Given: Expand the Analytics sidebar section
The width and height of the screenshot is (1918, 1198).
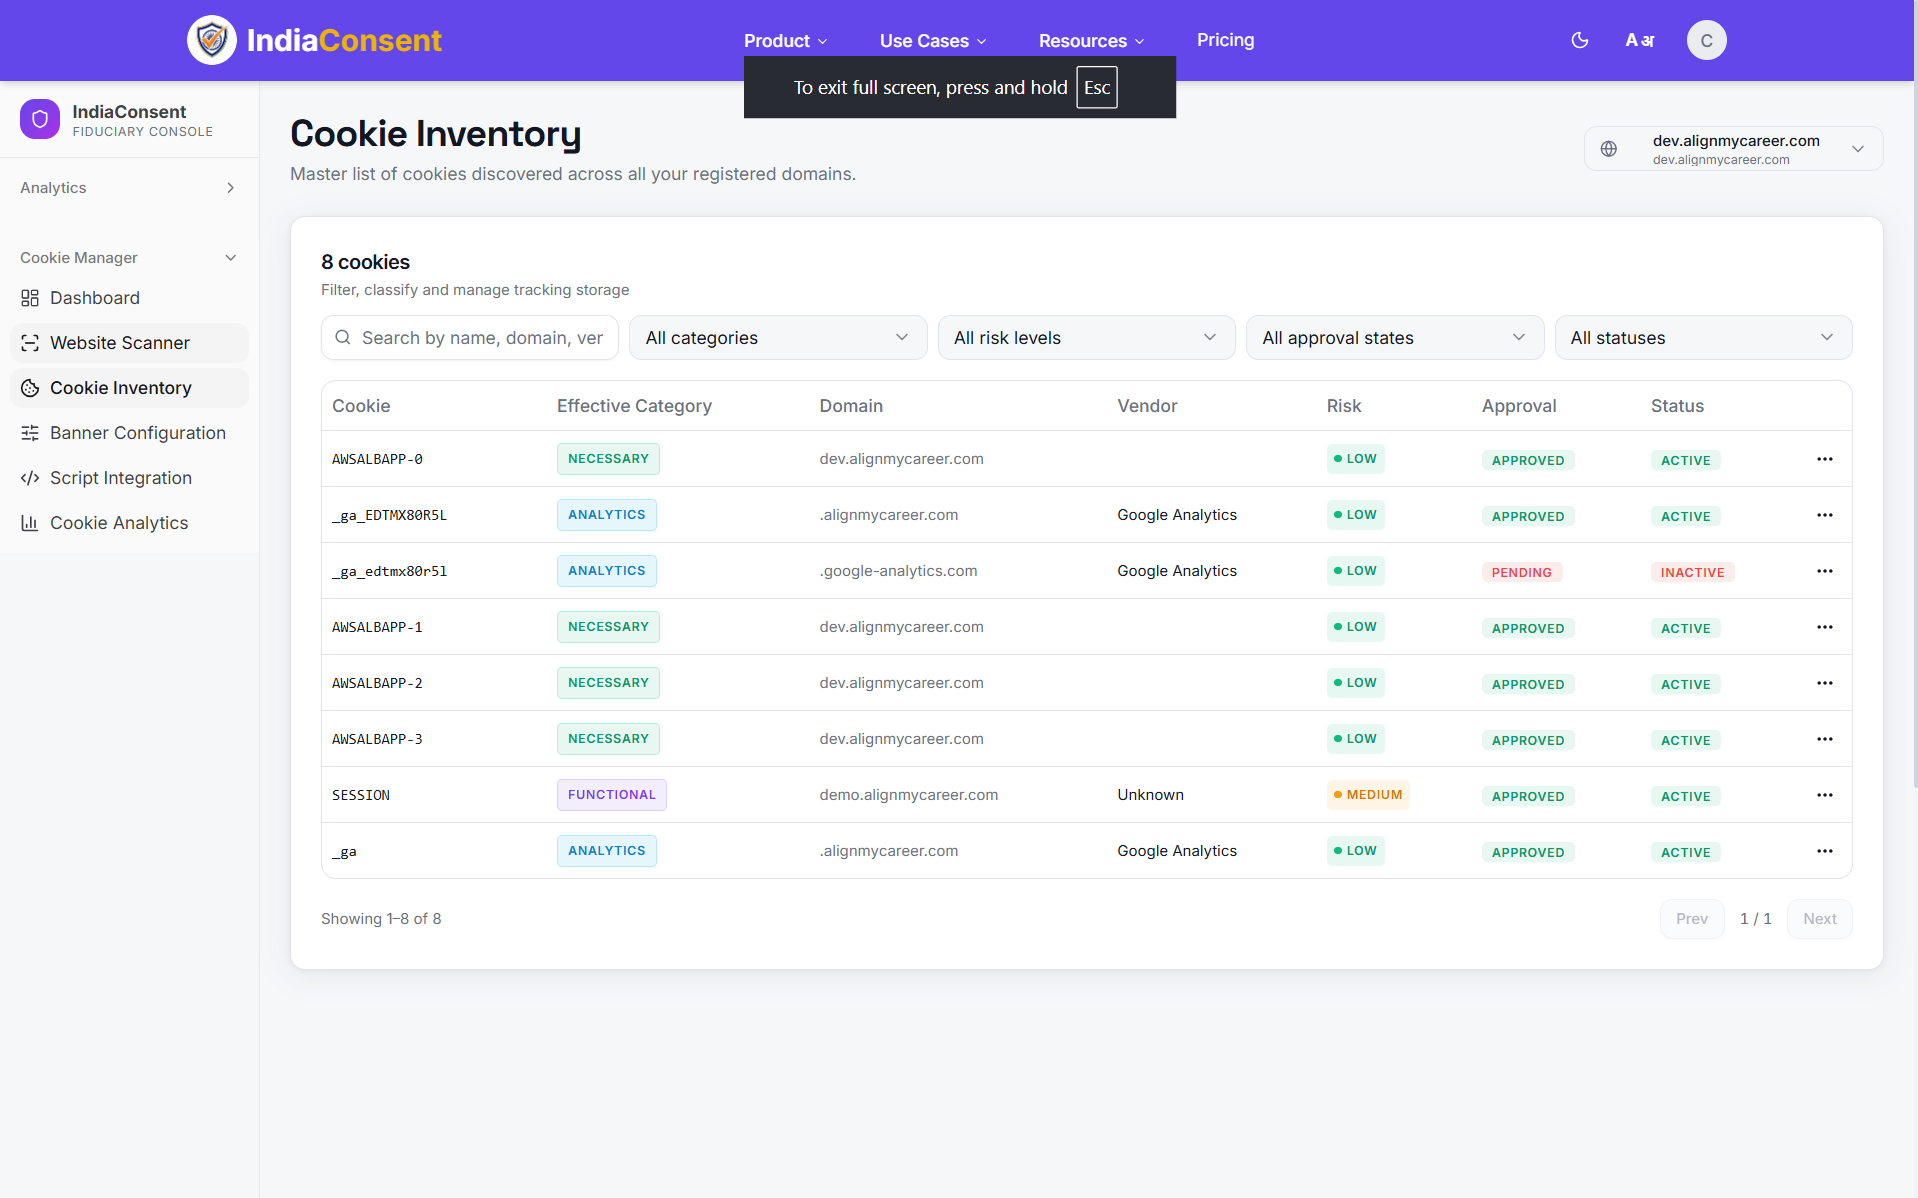Looking at the screenshot, I should [x=129, y=188].
